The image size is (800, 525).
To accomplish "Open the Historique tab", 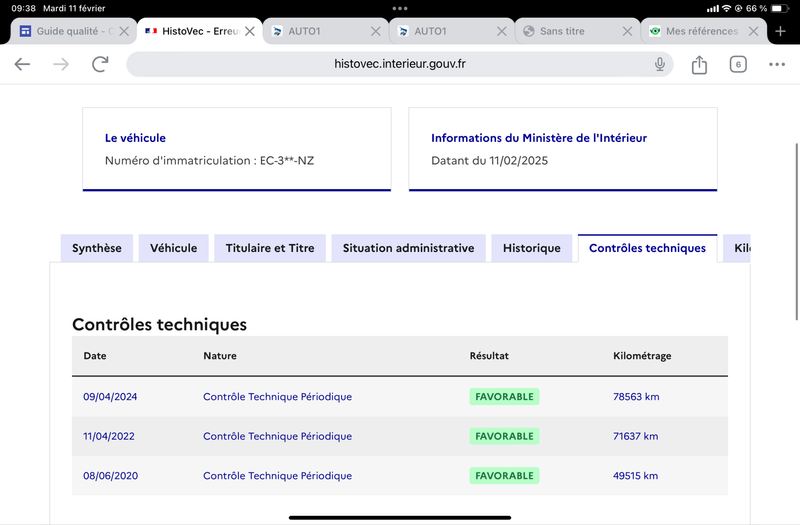I will 532,248.
